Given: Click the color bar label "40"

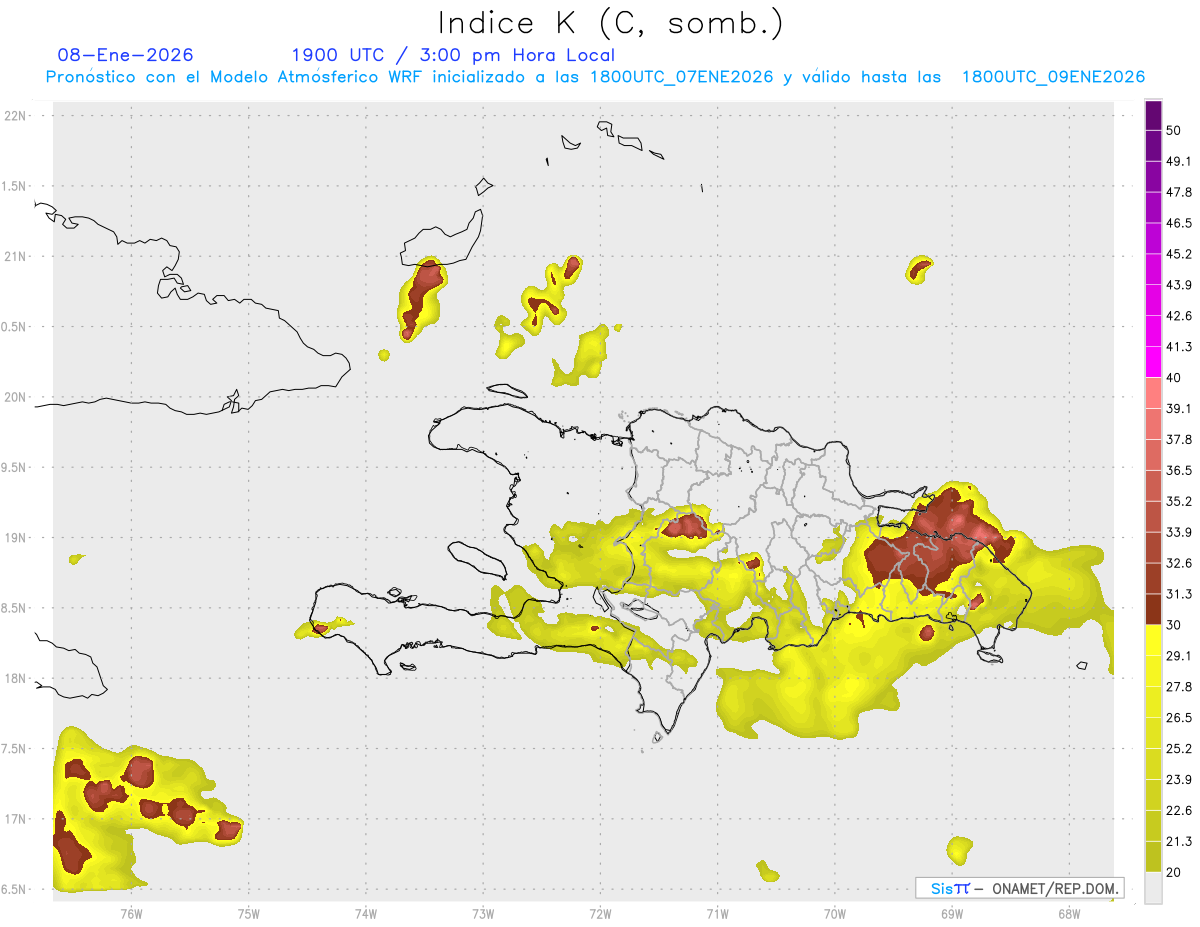Looking at the screenshot, I should tap(1173, 378).
